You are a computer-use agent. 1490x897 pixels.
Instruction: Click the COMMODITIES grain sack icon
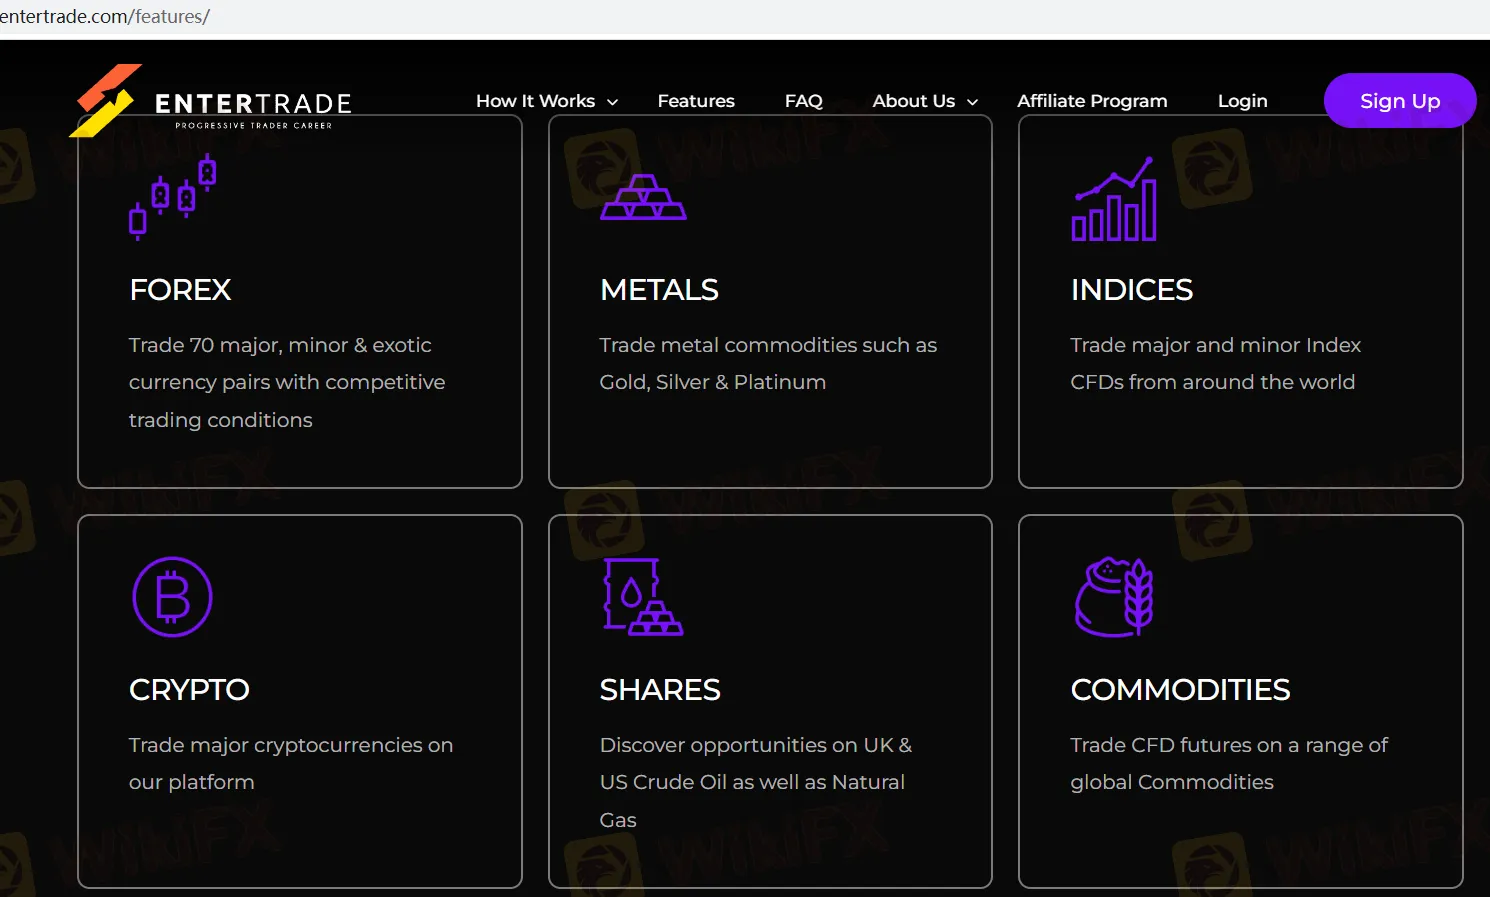click(x=1114, y=596)
